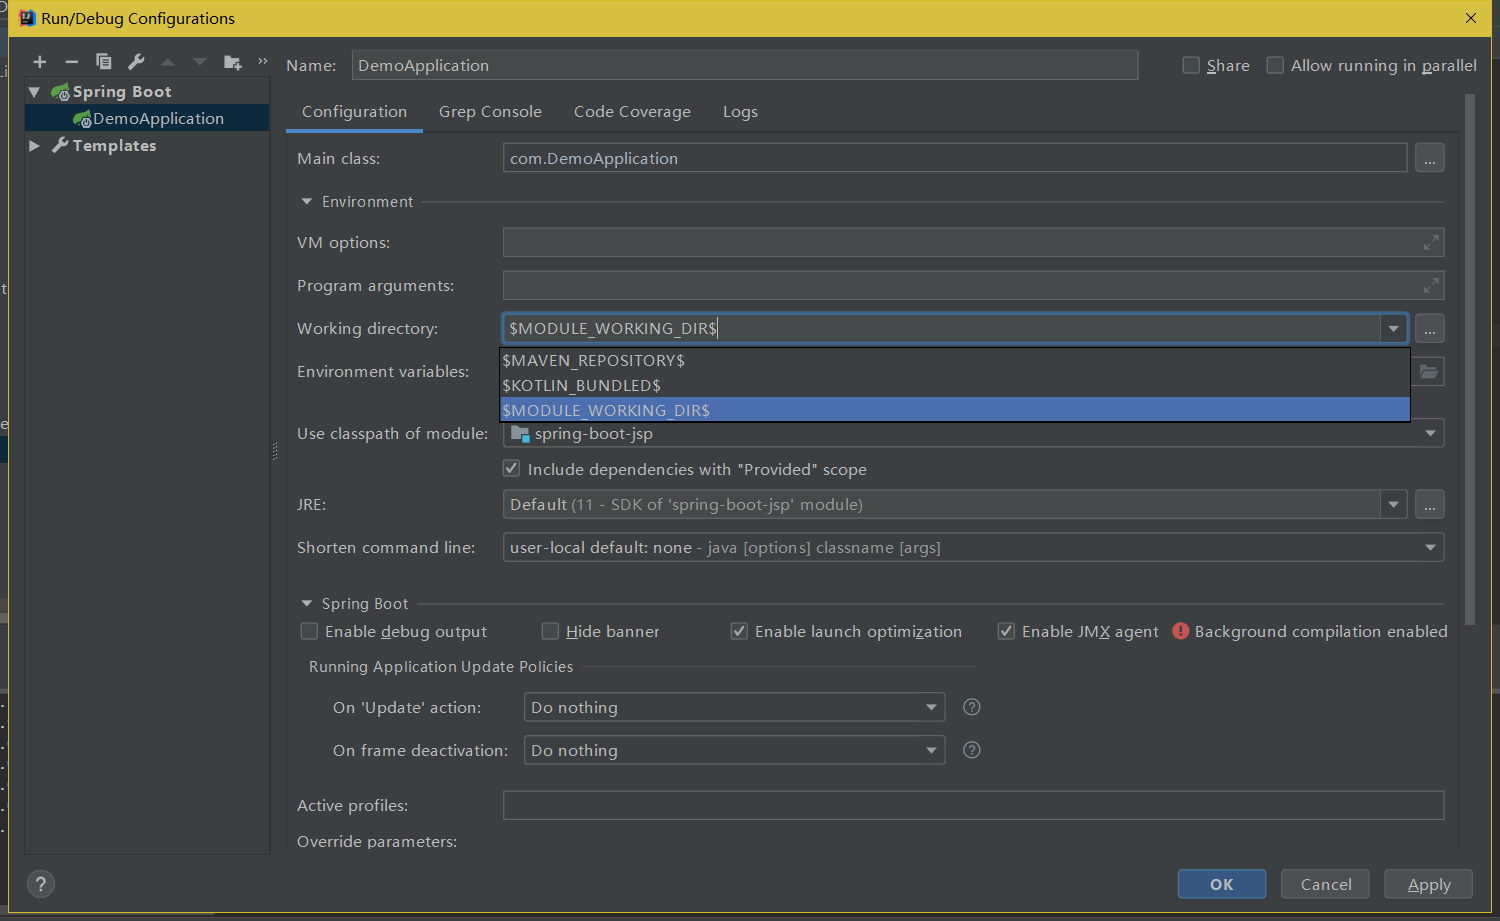Click the Active profiles field
This screenshot has width=1500, height=921.
pos(973,805)
